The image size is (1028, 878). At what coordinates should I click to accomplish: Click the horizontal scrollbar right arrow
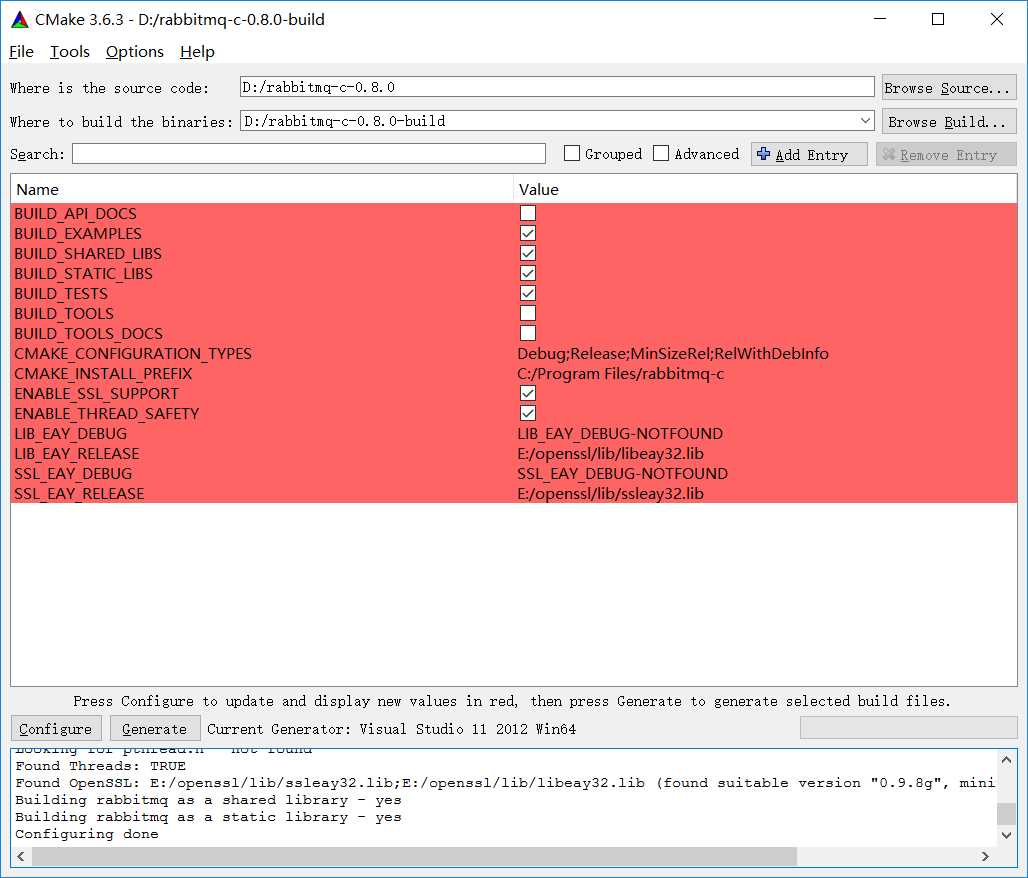point(985,856)
